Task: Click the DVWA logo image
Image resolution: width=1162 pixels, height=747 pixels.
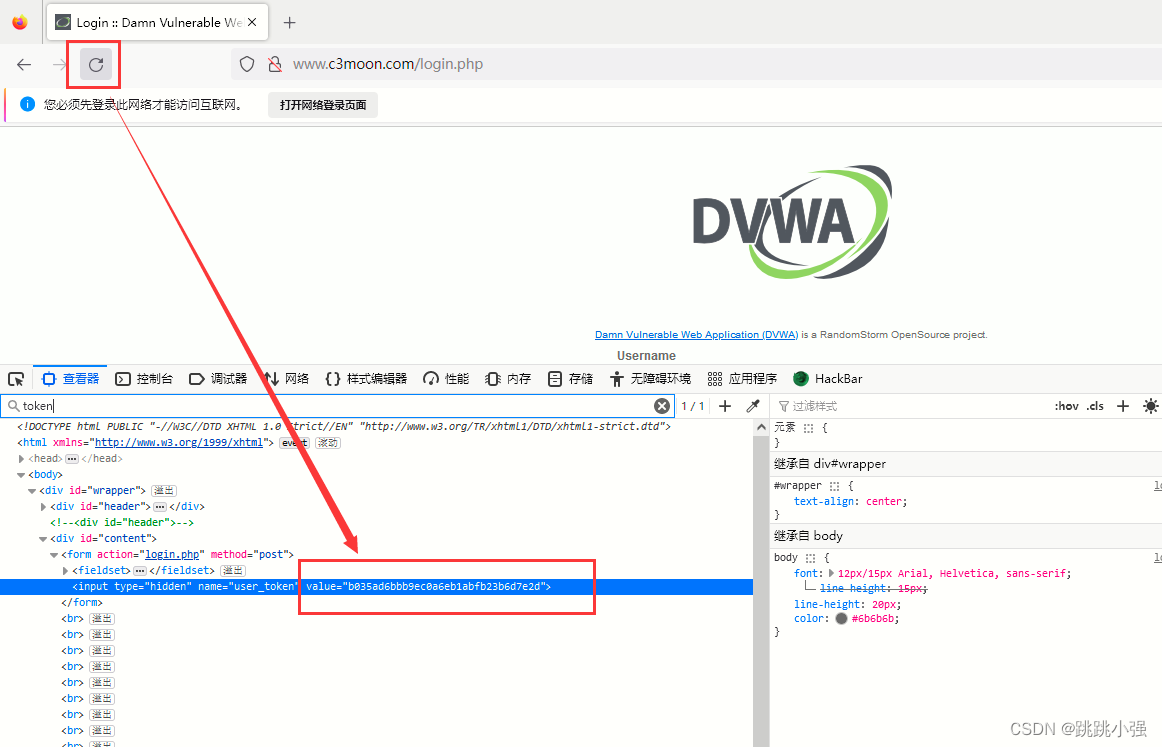Action: 792,222
